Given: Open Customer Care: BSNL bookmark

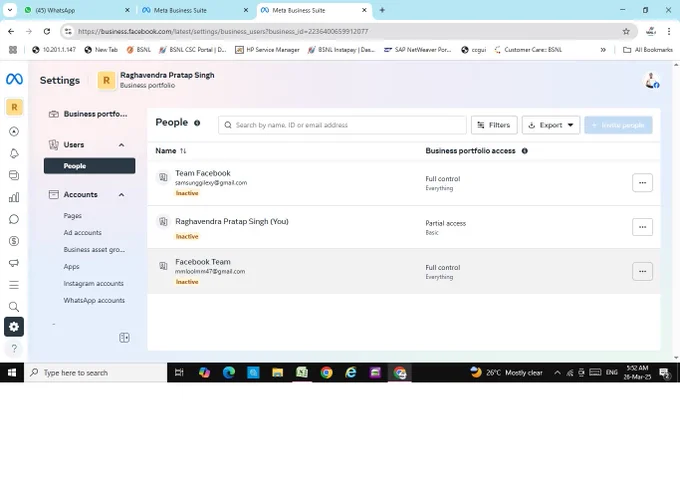Looking at the screenshot, I should click(528, 50).
